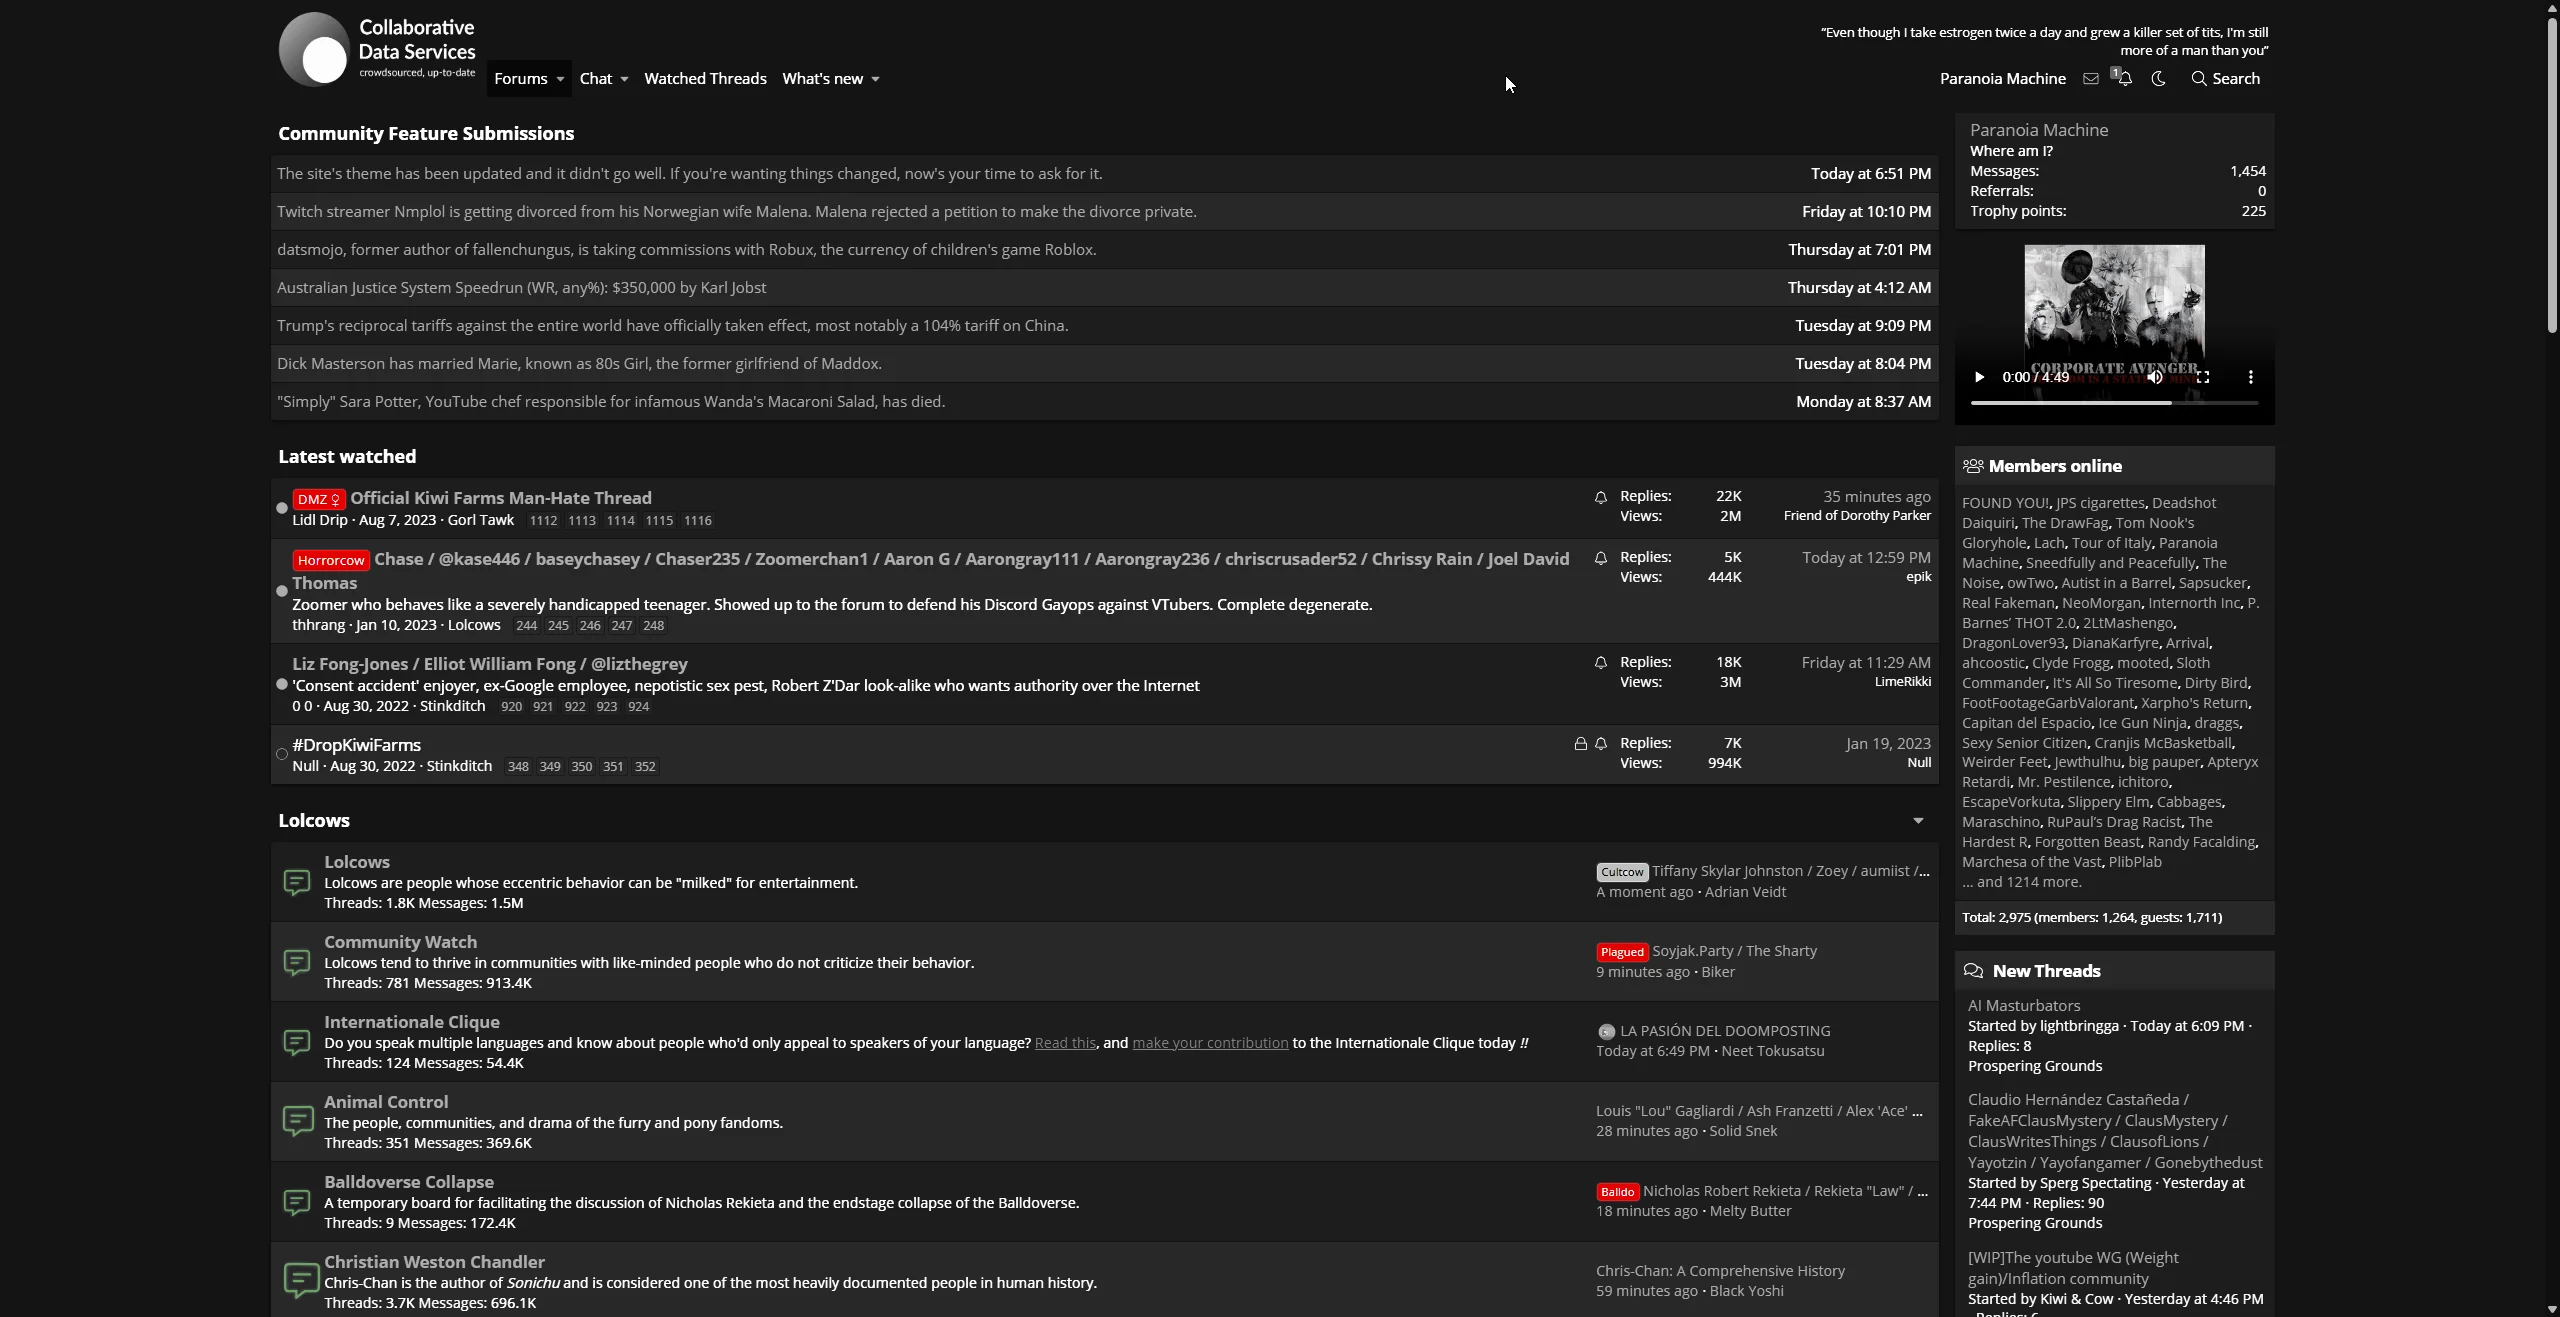Click the Liz Fong-Jones unread dot indicator
The image size is (2560, 1317).
click(x=282, y=685)
